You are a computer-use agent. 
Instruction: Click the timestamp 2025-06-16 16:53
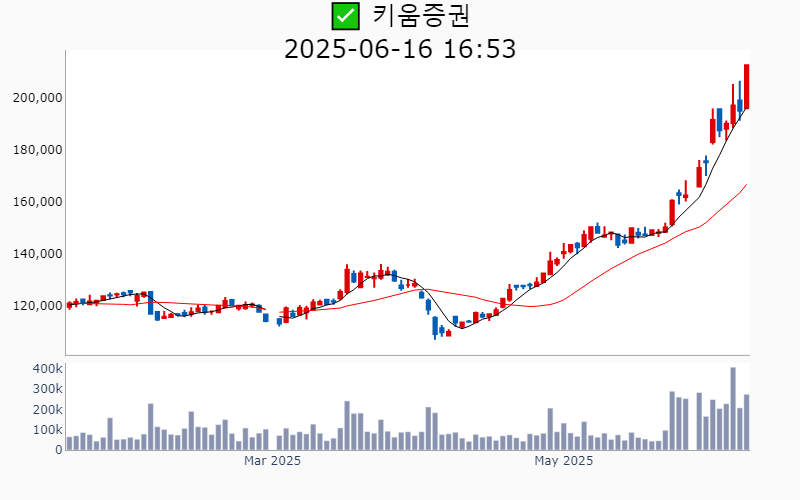coord(400,49)
